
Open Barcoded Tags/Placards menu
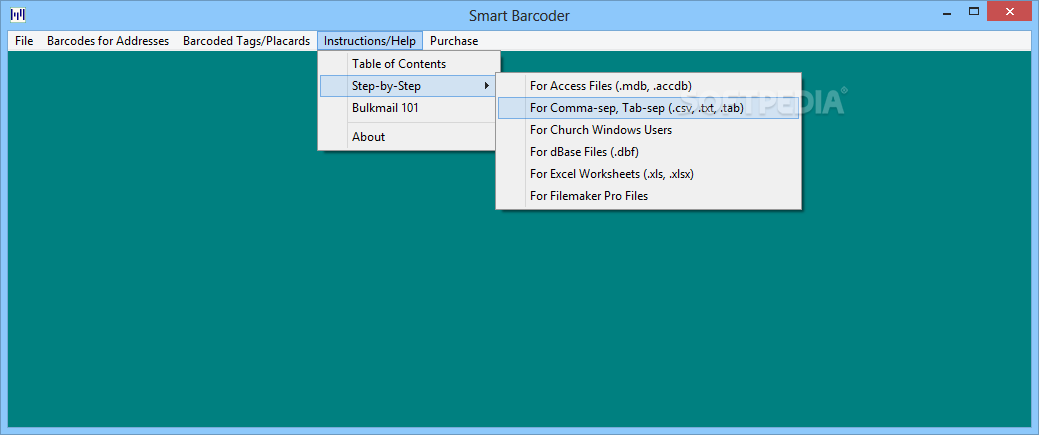tap(246, 41)
